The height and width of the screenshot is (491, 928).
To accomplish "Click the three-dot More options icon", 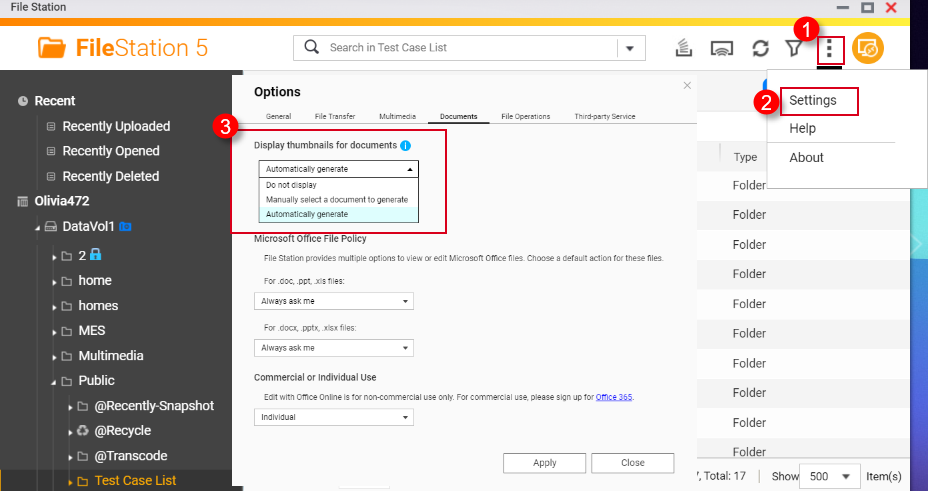I will [x=830, y=48].
